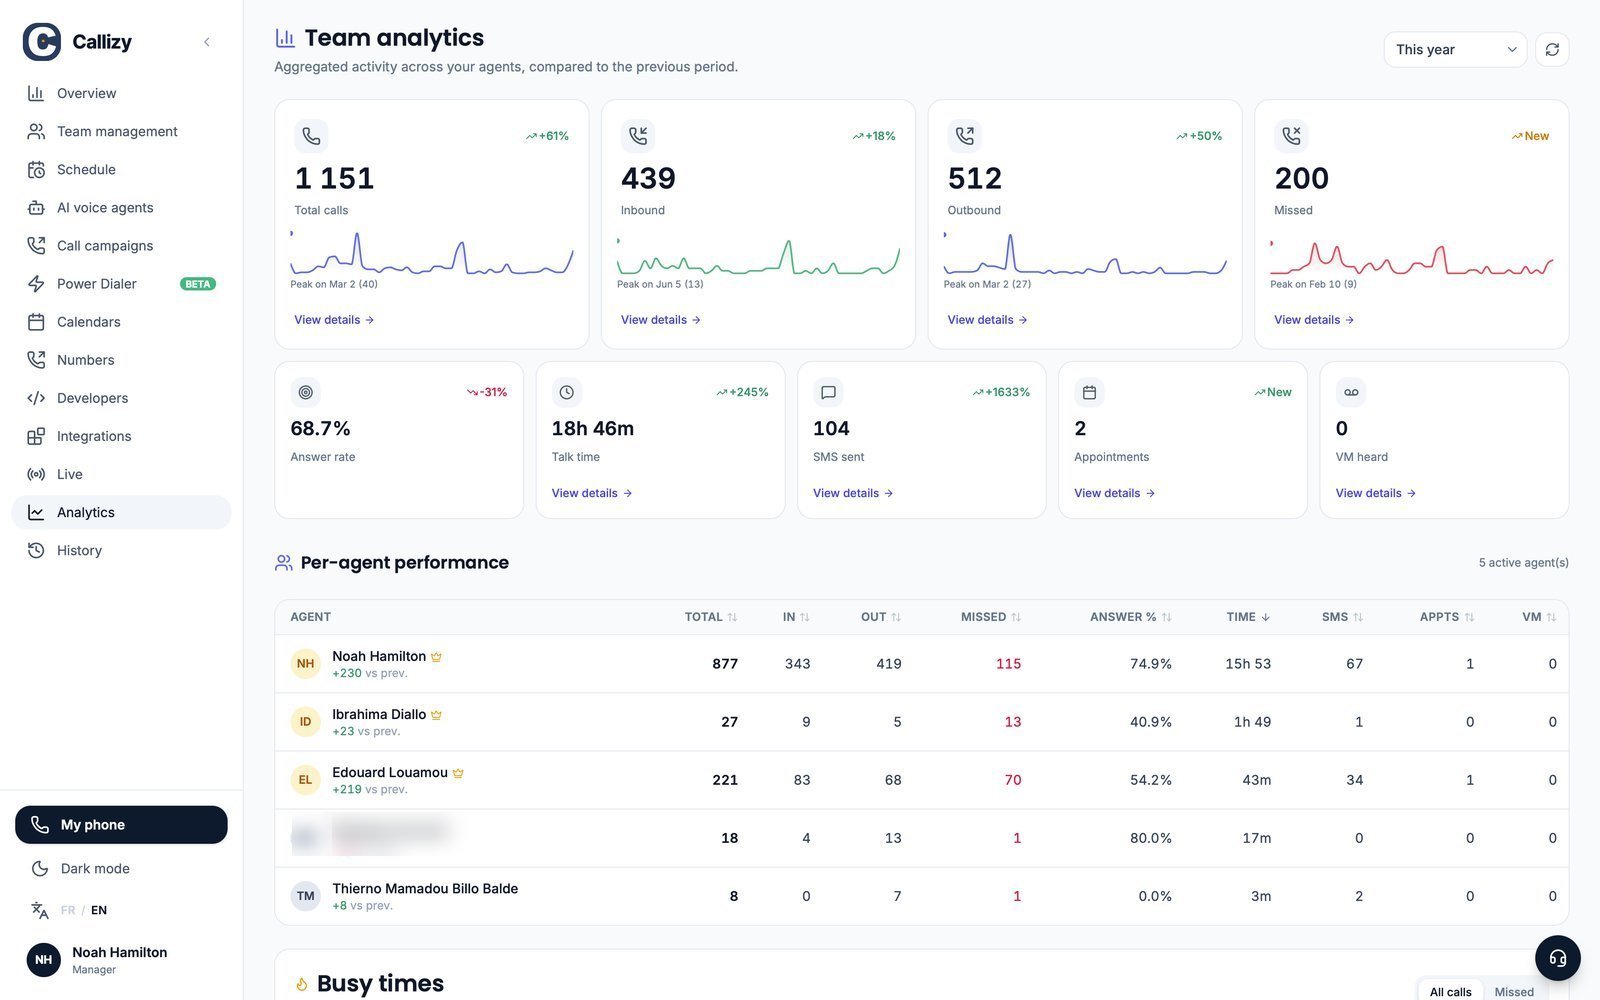Click the language translate icon

(x=39, y=910)
